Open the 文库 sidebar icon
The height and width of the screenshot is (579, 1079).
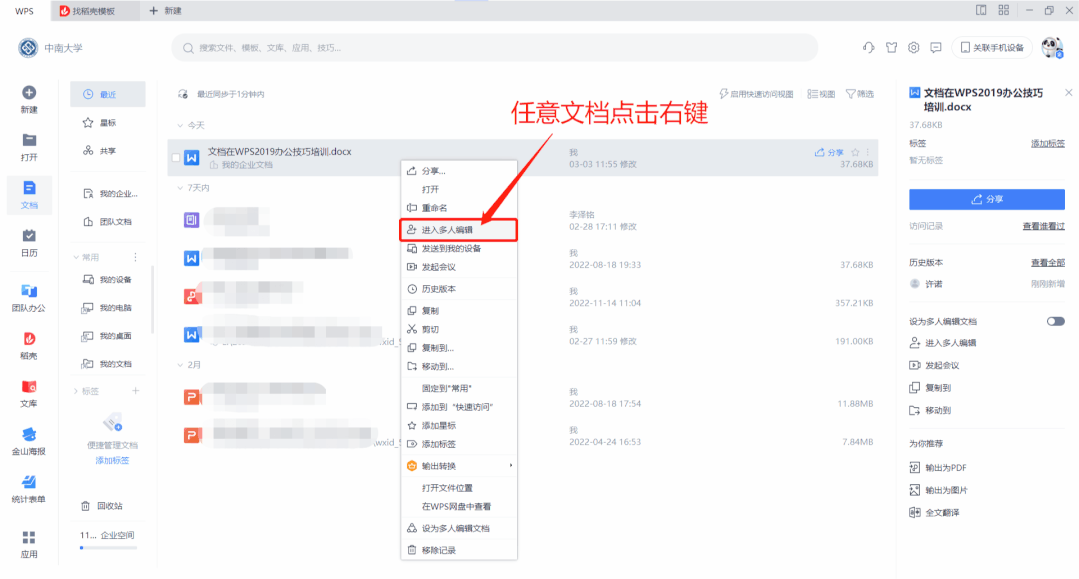[29, 387]
